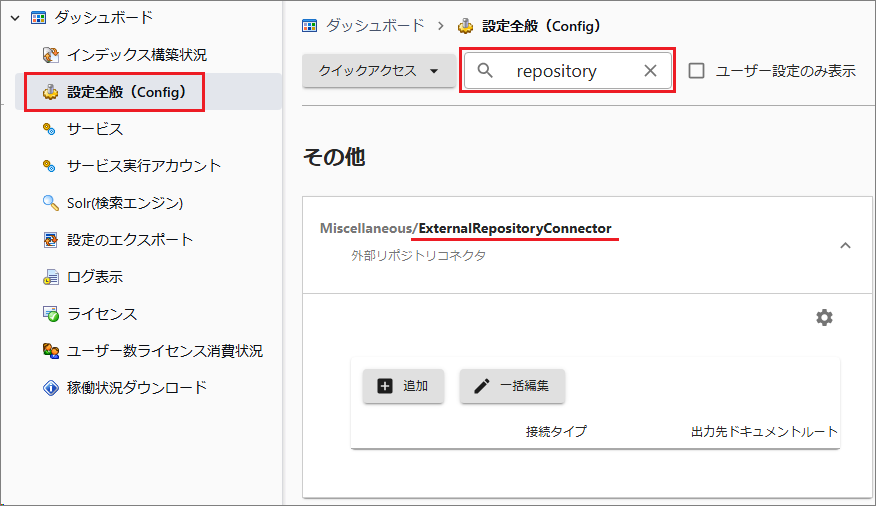Collapse the ExternalRepositoryConnector section

click(845, 246)
